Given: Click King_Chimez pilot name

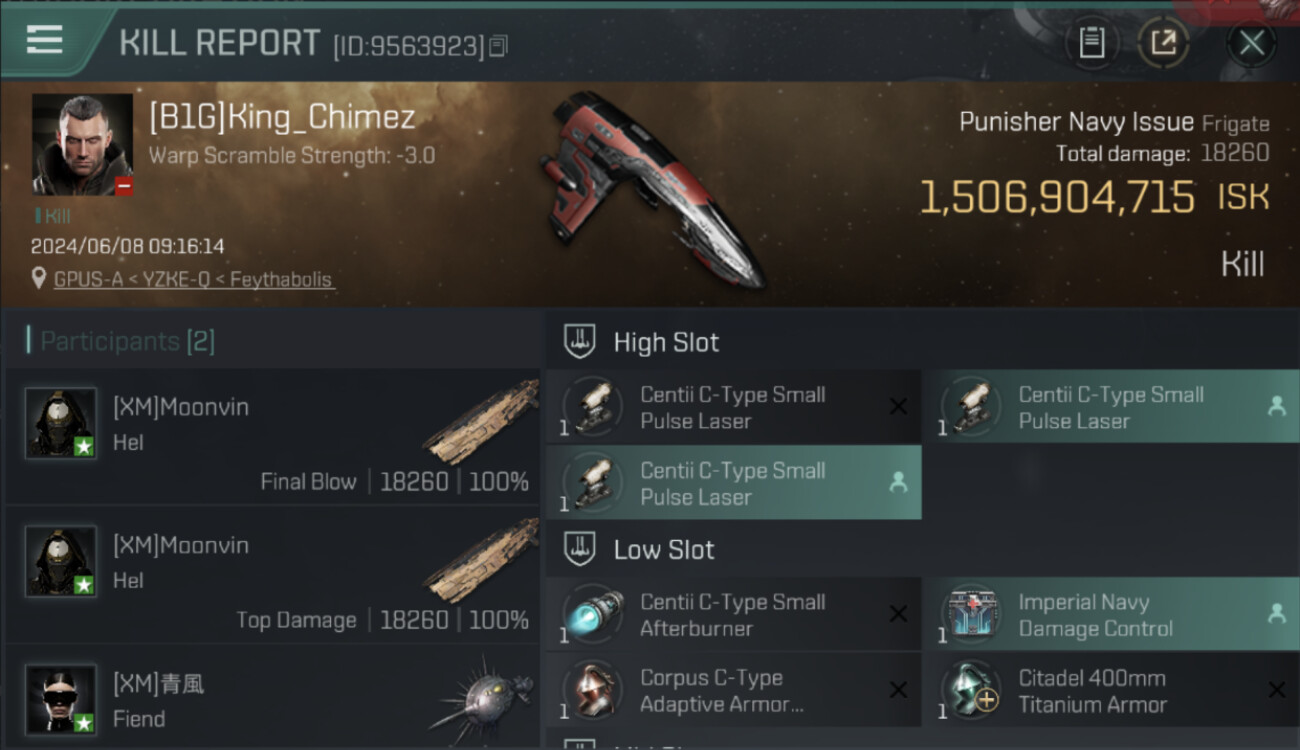Looking at the screenshot, I should click(282, 117).
